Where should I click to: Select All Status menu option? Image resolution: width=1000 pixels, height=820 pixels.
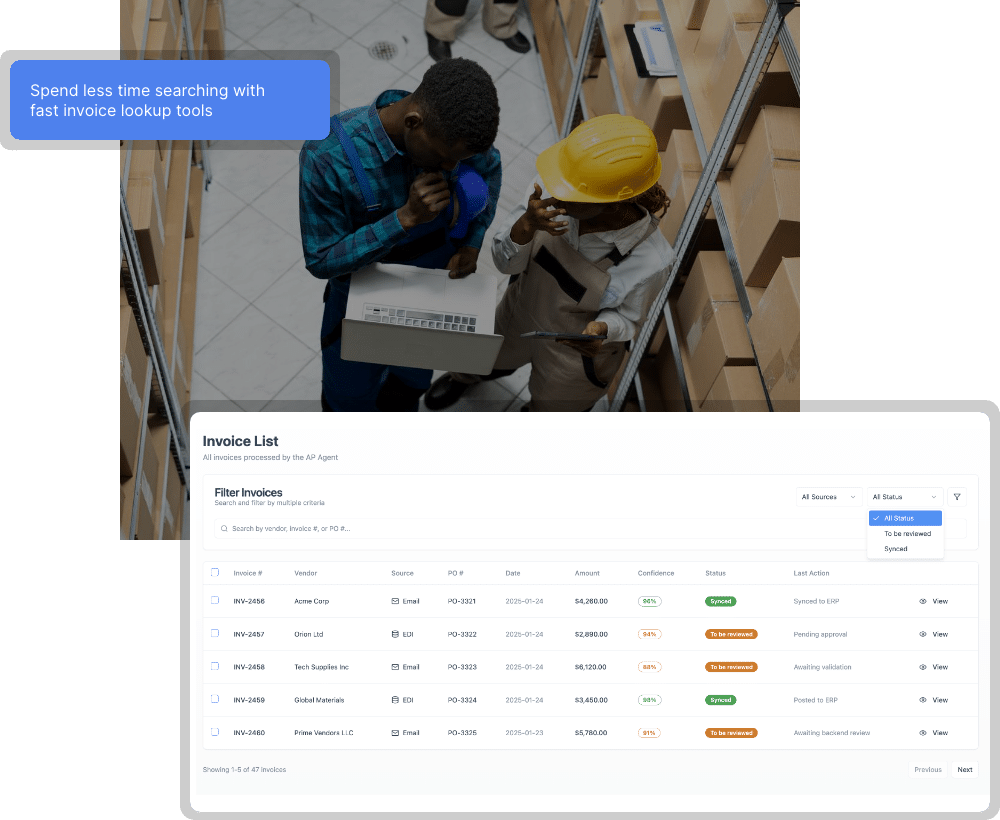905,518
